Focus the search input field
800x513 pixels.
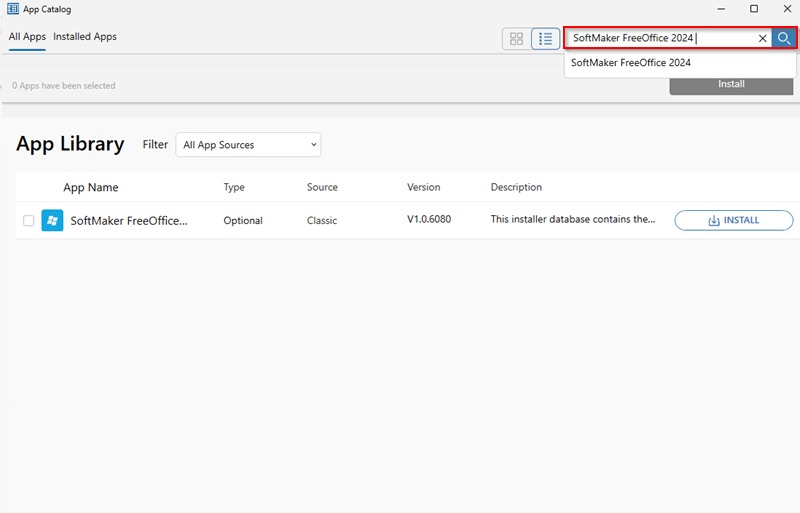(660, 38)
